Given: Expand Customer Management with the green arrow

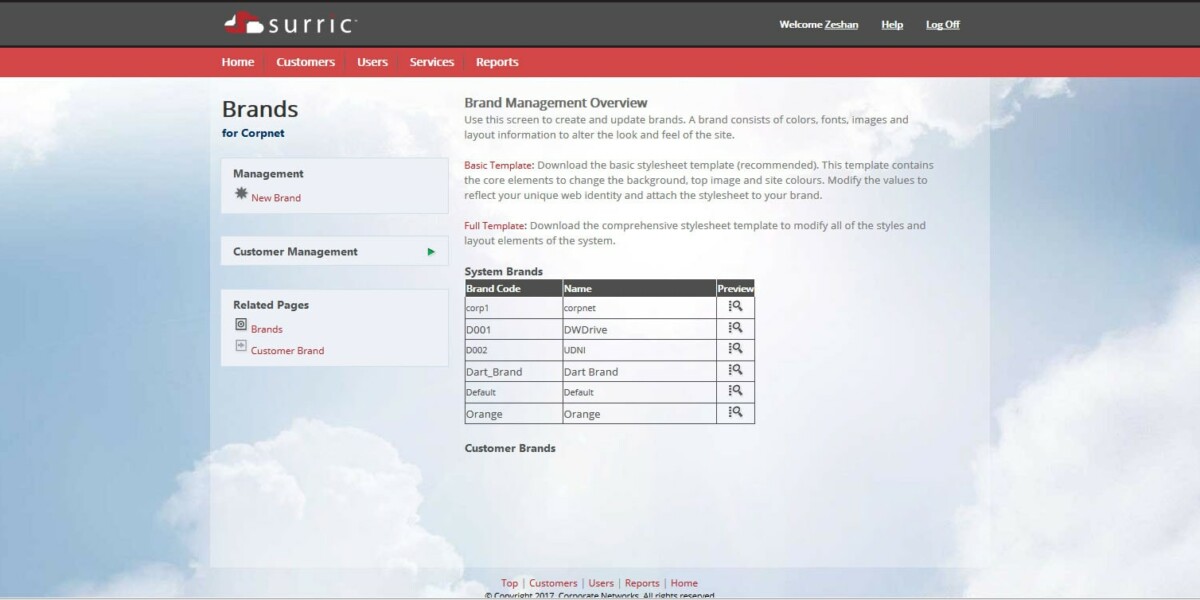Looking at the screenshot, I should 433,251.
